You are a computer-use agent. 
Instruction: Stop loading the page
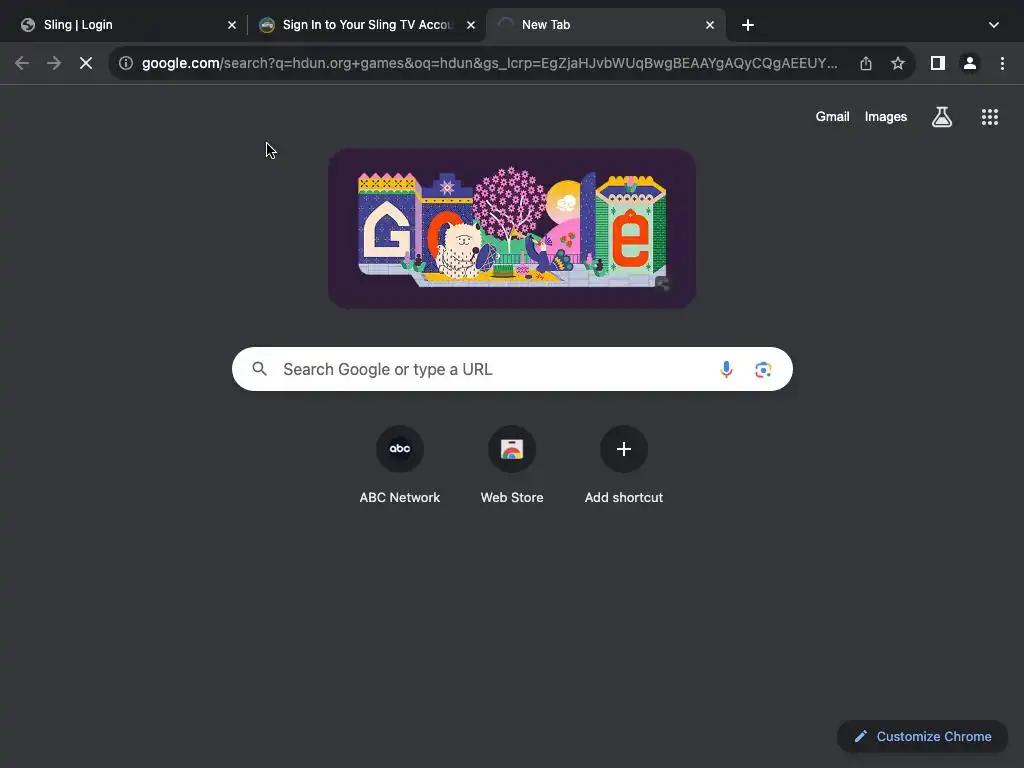click(86, 63)
